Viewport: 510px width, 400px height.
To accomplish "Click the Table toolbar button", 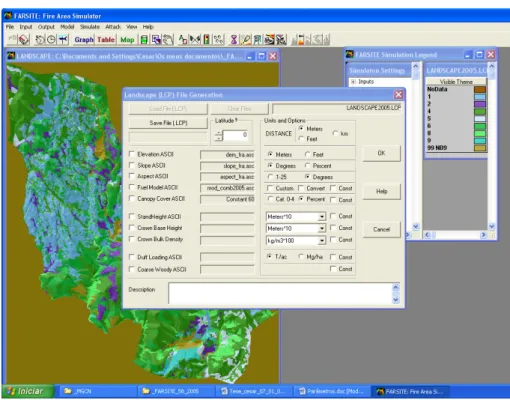I will click(x=106, y=40).
